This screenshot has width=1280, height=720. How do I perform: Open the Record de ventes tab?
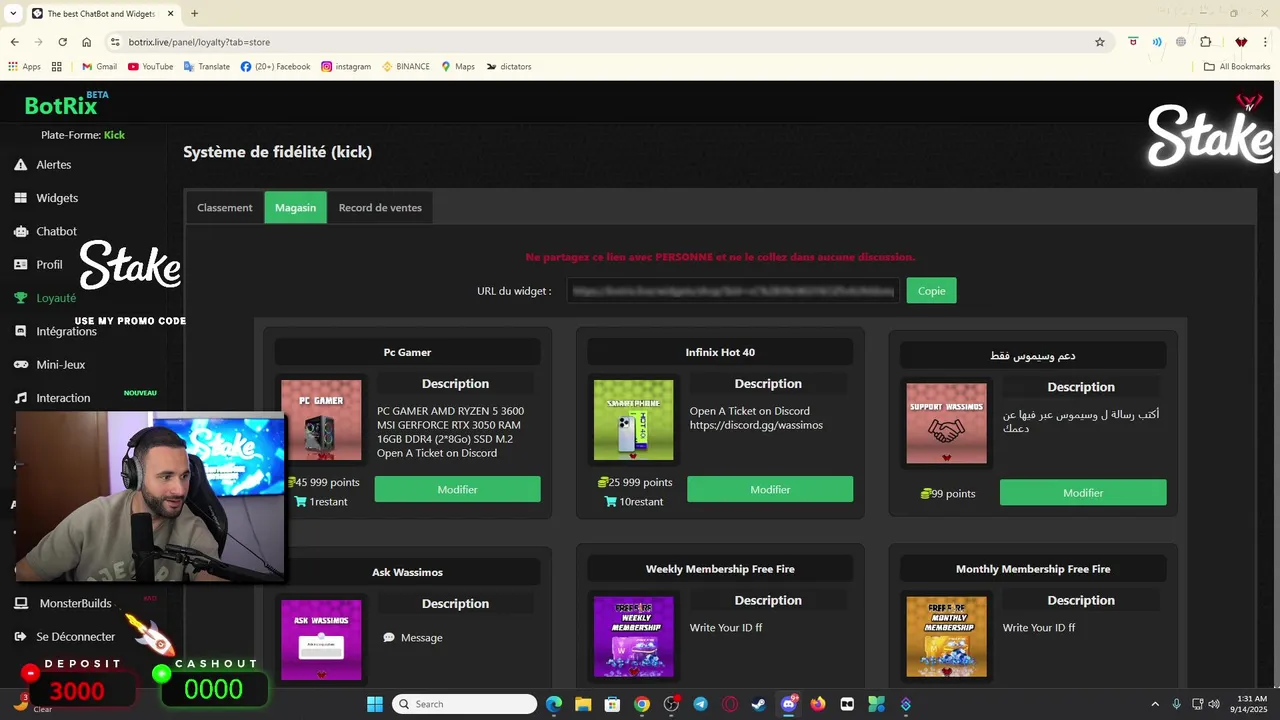380,208
